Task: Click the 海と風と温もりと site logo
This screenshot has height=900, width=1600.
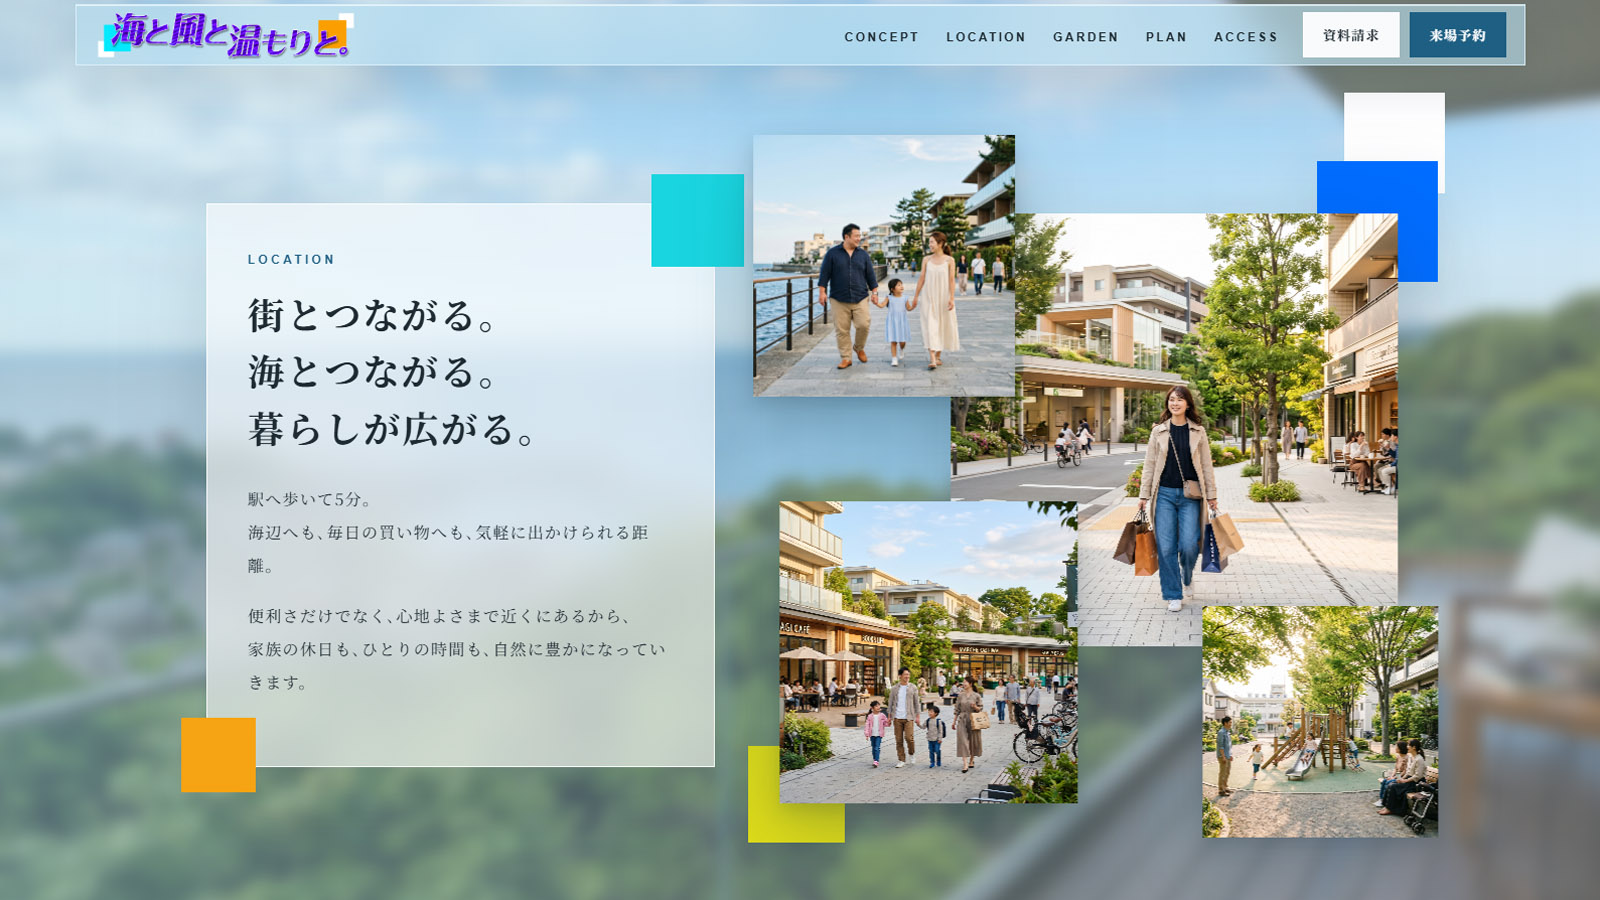Action: (x=226, y=35)
